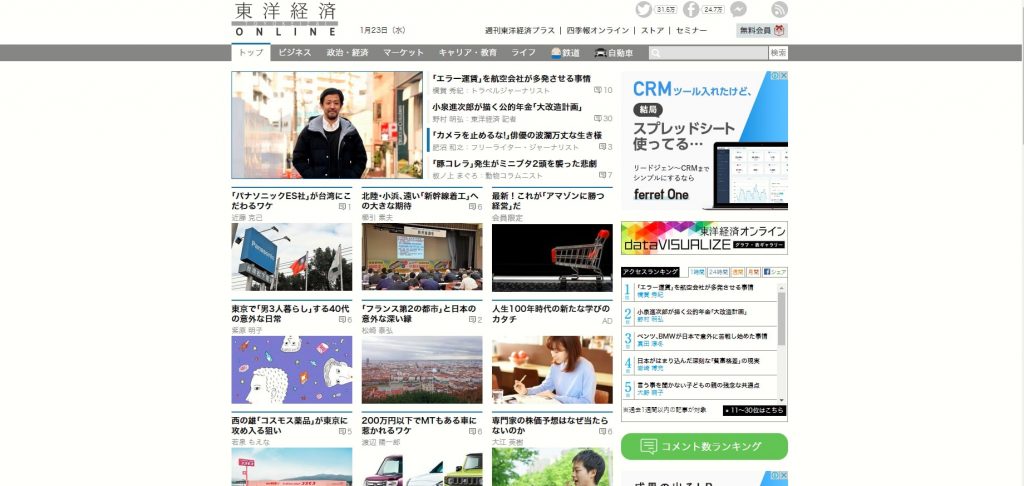Open the red shopping cart thumbnail
This screenshot has width=1024, height=486.
click(552, 257)
